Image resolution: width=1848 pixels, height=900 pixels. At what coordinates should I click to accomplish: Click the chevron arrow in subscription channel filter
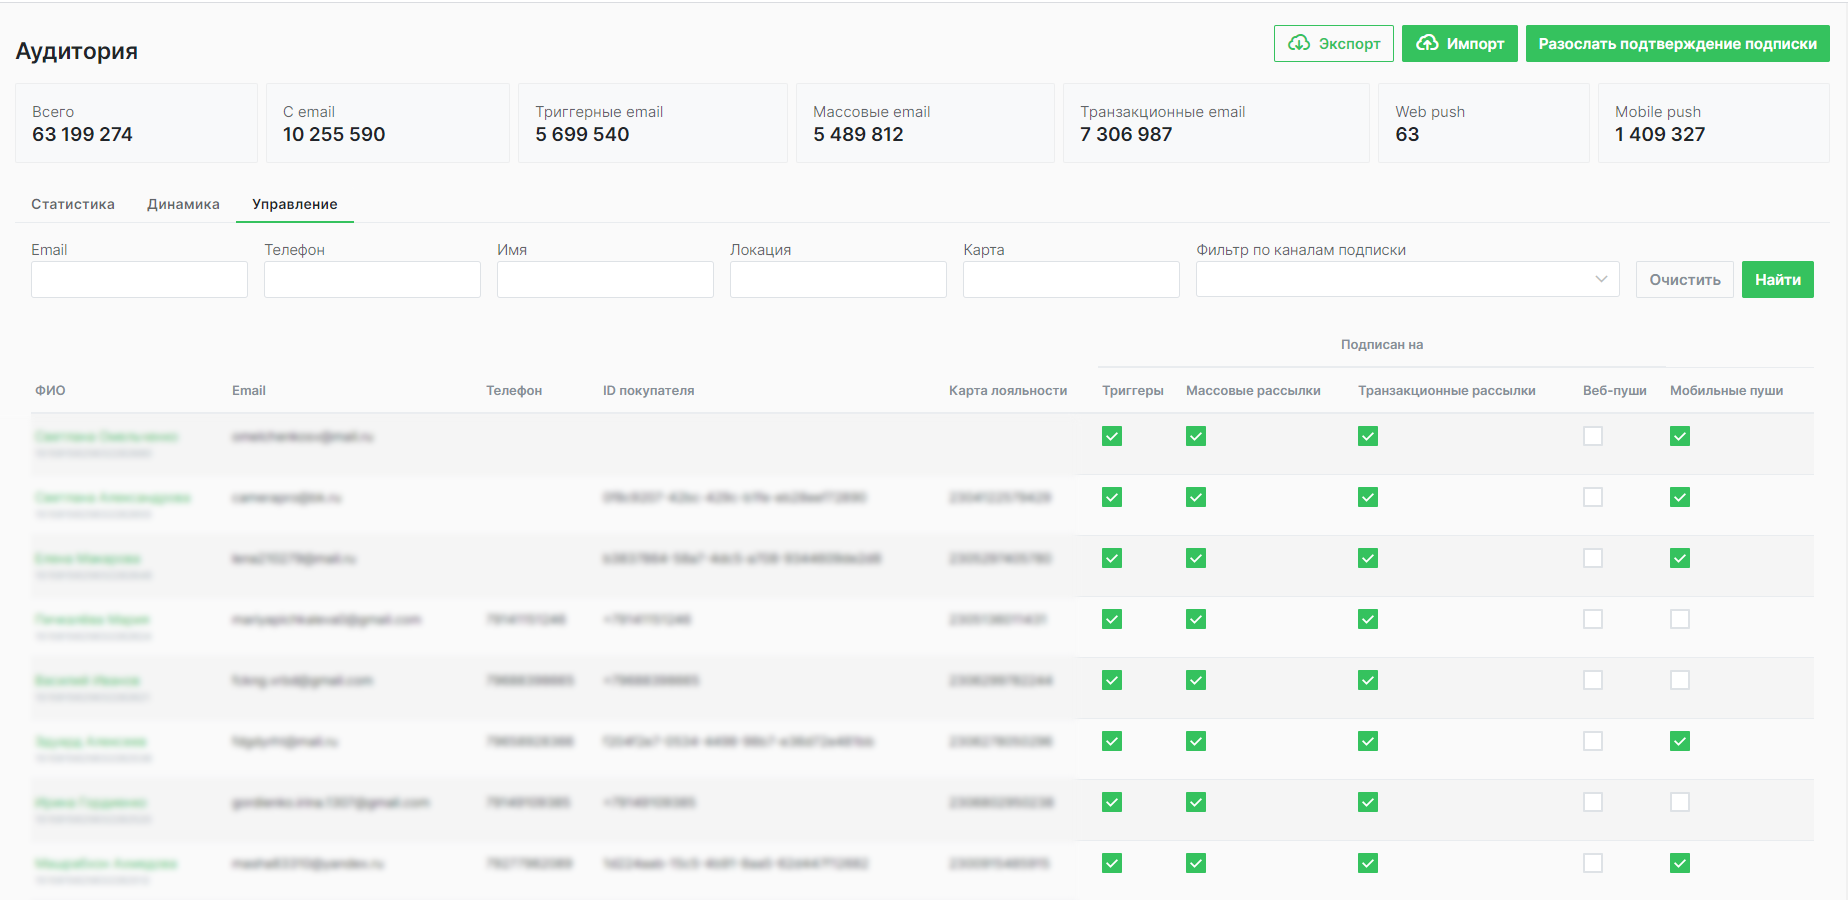pos(1601,279)
